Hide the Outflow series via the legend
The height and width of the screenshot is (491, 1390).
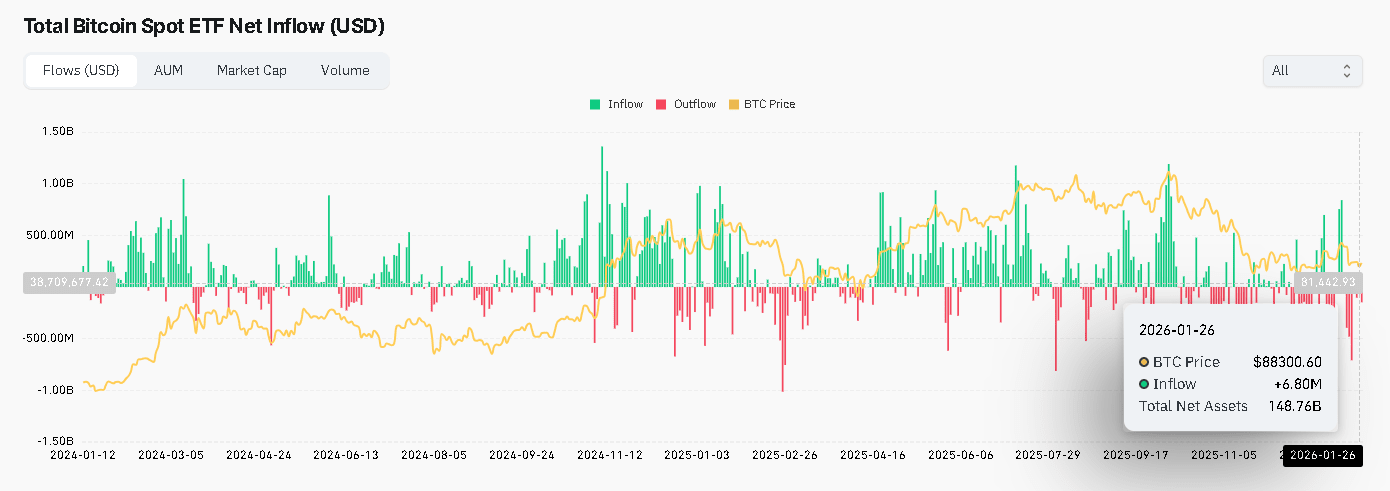click(x=685, y=104)
